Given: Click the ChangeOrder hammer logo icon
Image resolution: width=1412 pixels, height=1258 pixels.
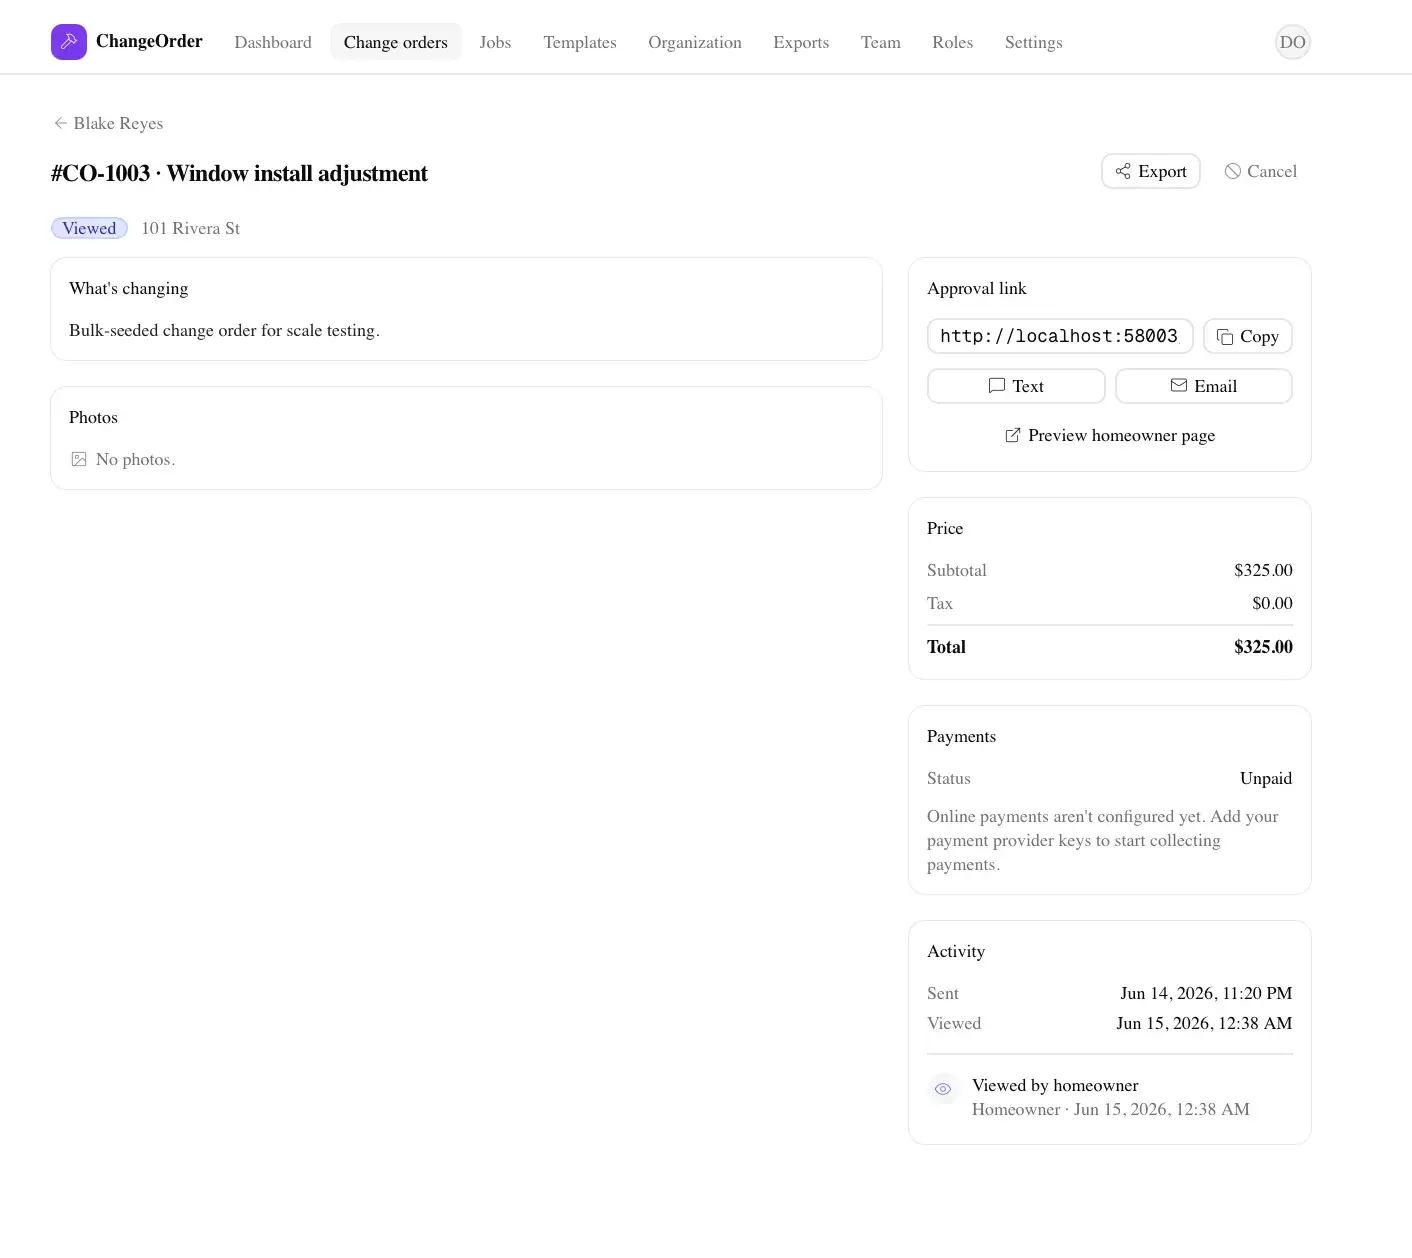Looking at the screenshot, I should coord(69,42).
